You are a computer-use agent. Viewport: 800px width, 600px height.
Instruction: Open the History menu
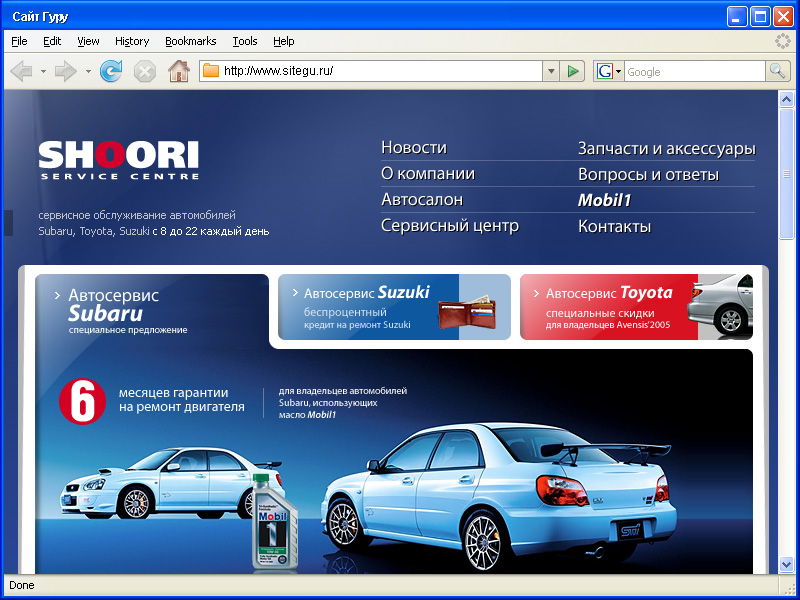132,41
